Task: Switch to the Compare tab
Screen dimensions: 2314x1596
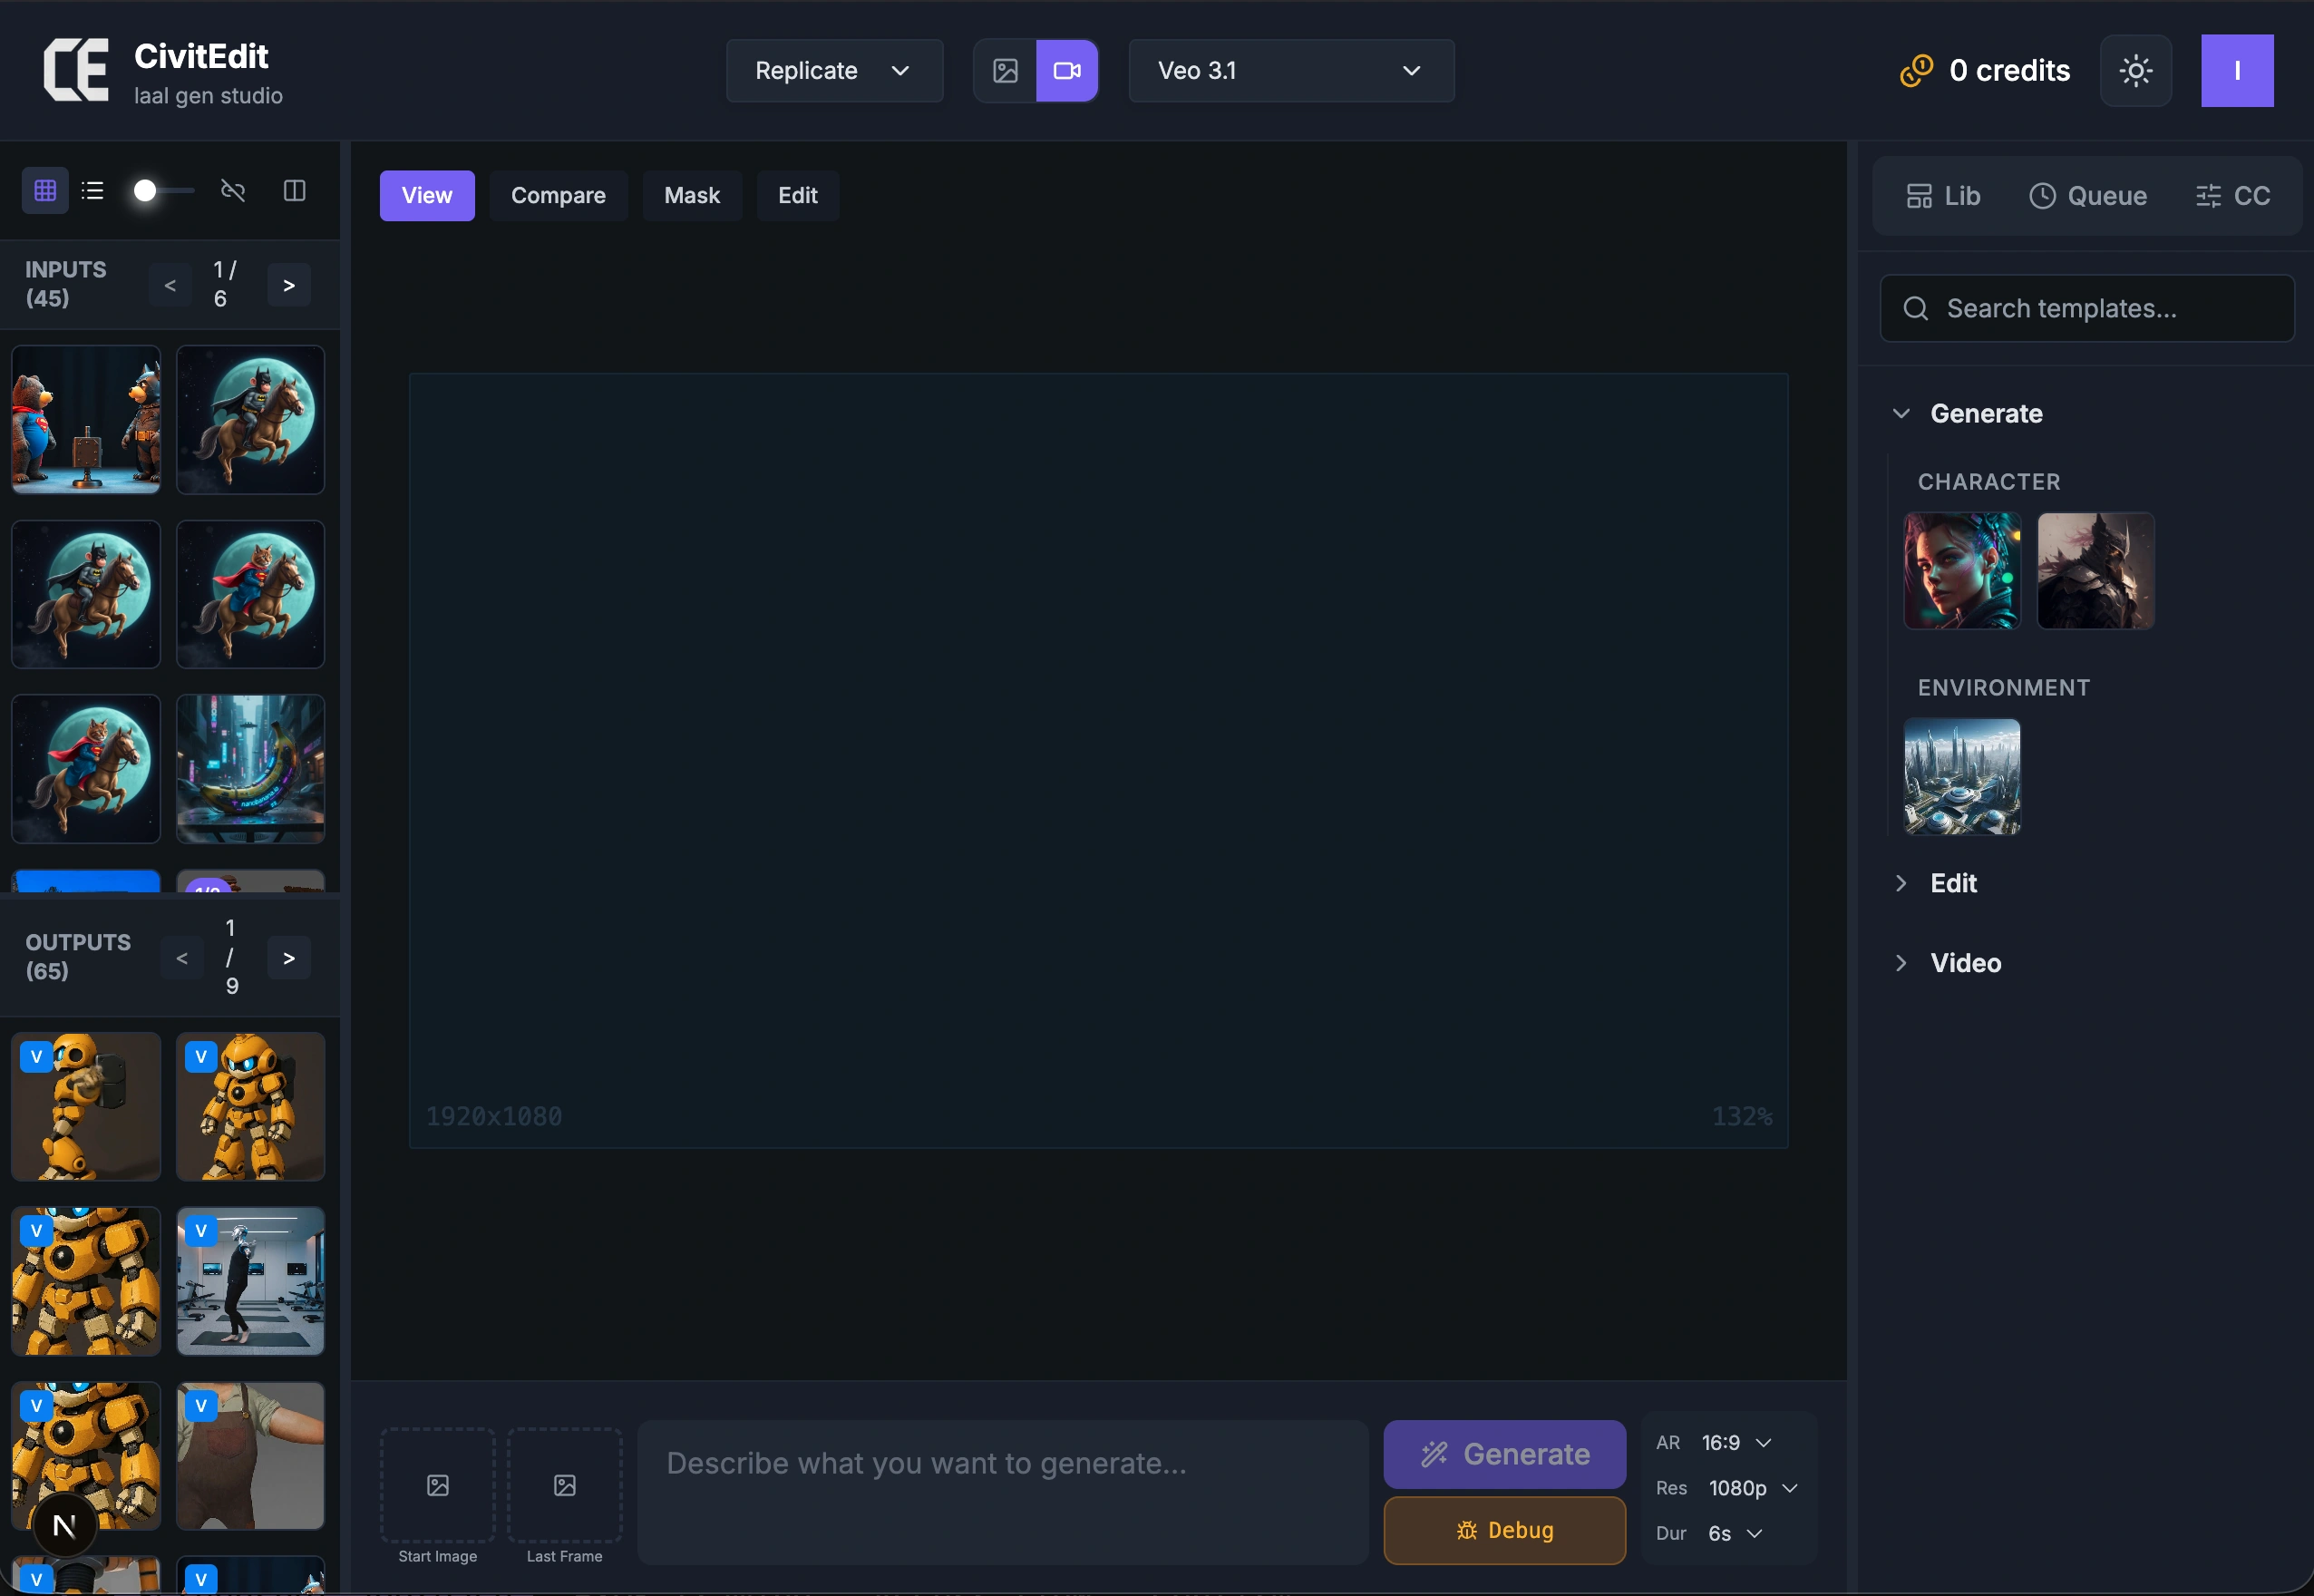Action: click(x=558, y=195)
